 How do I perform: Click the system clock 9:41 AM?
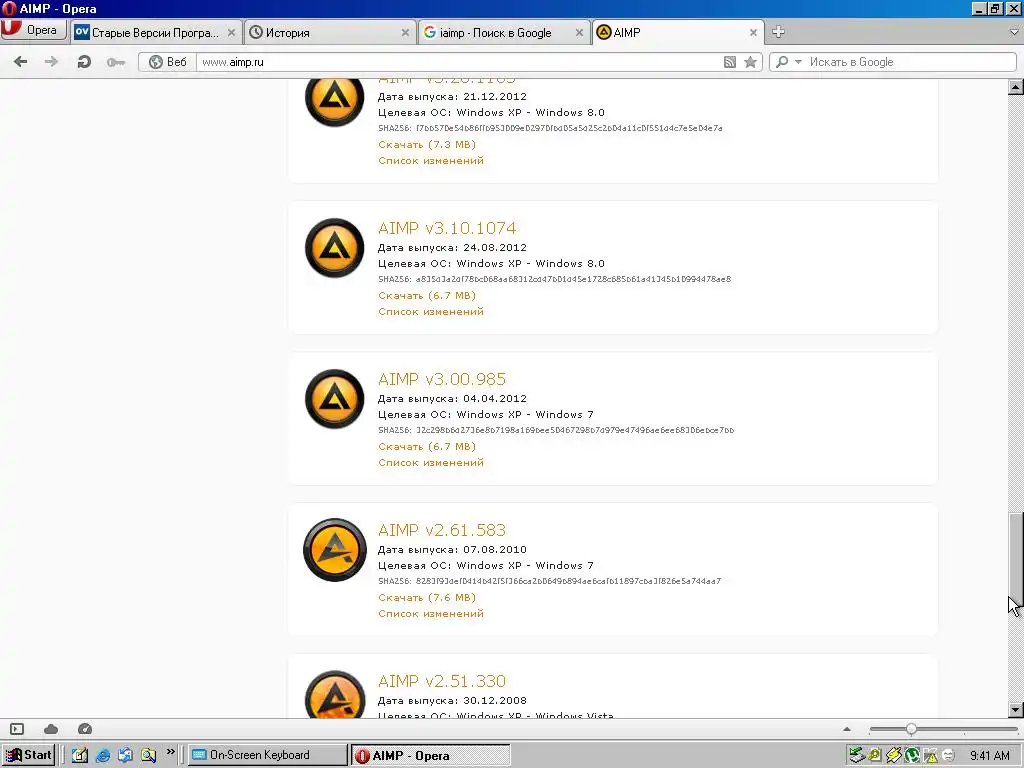click(989, 756)
